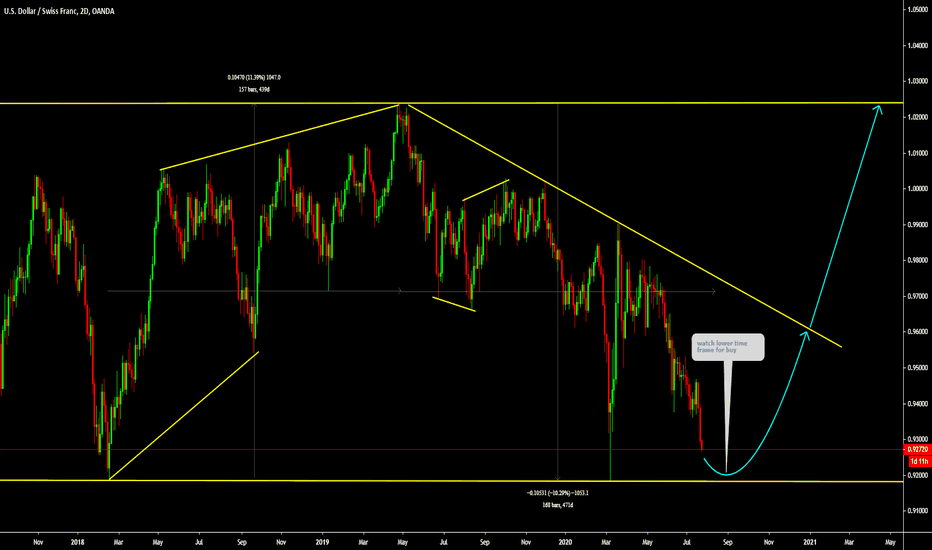Click the '-0.10531 (-10.29%) -1053.1' measurement label

coord(558,493)
